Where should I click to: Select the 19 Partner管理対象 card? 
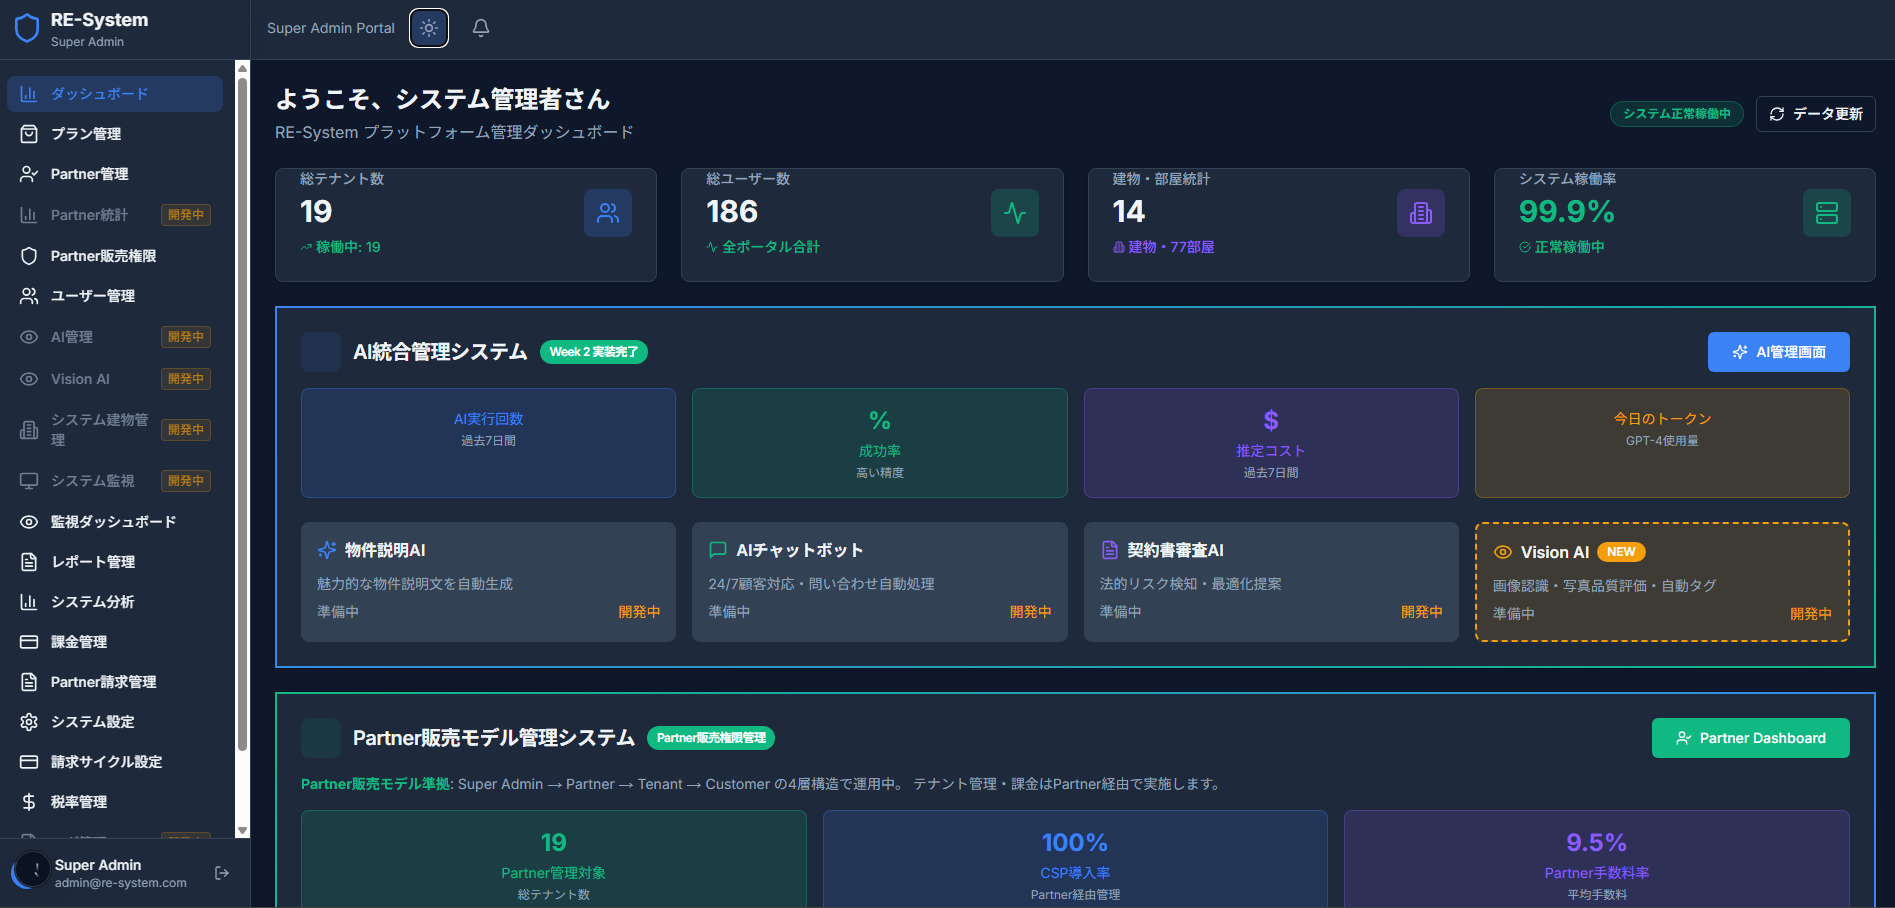point(553,859)
